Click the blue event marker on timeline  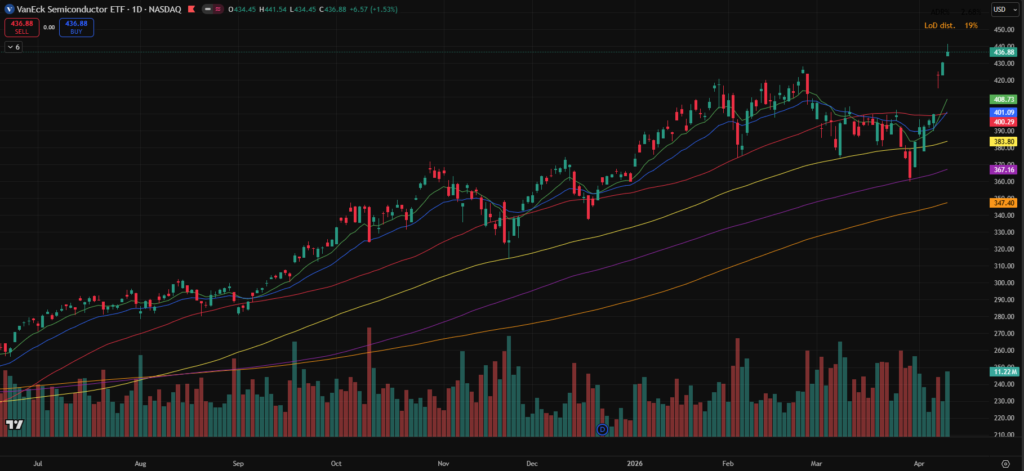tap(602, 429)
